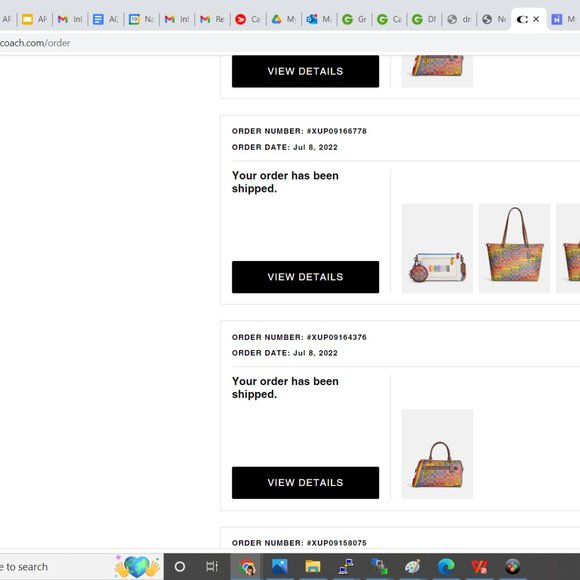The width and height of the screenshot is (580, 580).
Task: Open the colorful sphere app in the taskbar
Action: click(x=513, y=566)
